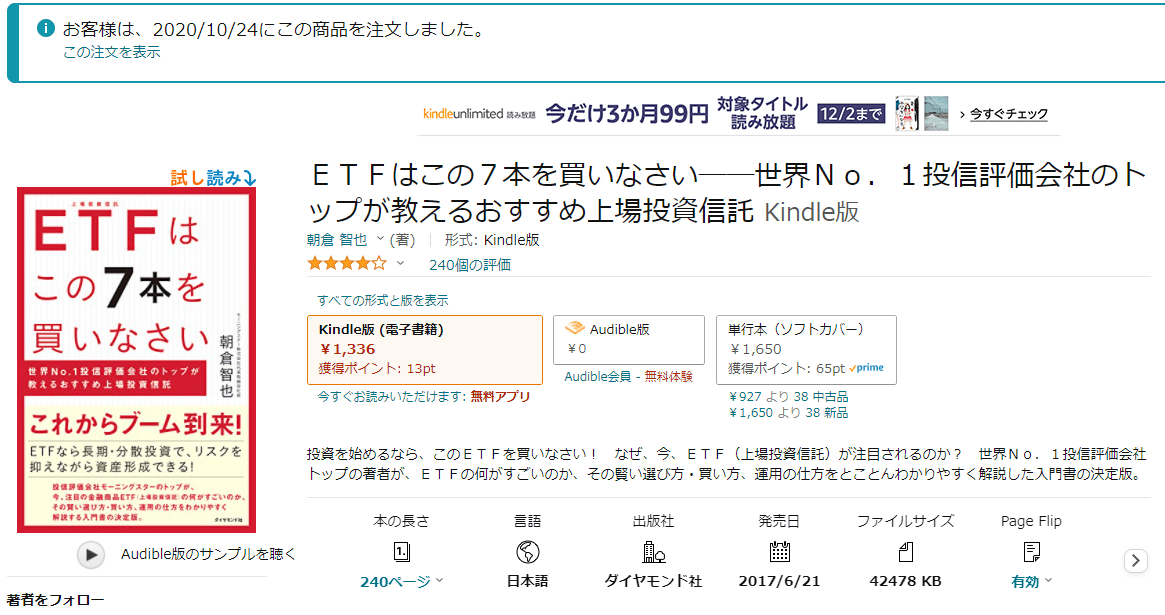Select the 単行本（ソフトカバー） format
This screenshot has height=615, width=1165.
click(806, 350)
